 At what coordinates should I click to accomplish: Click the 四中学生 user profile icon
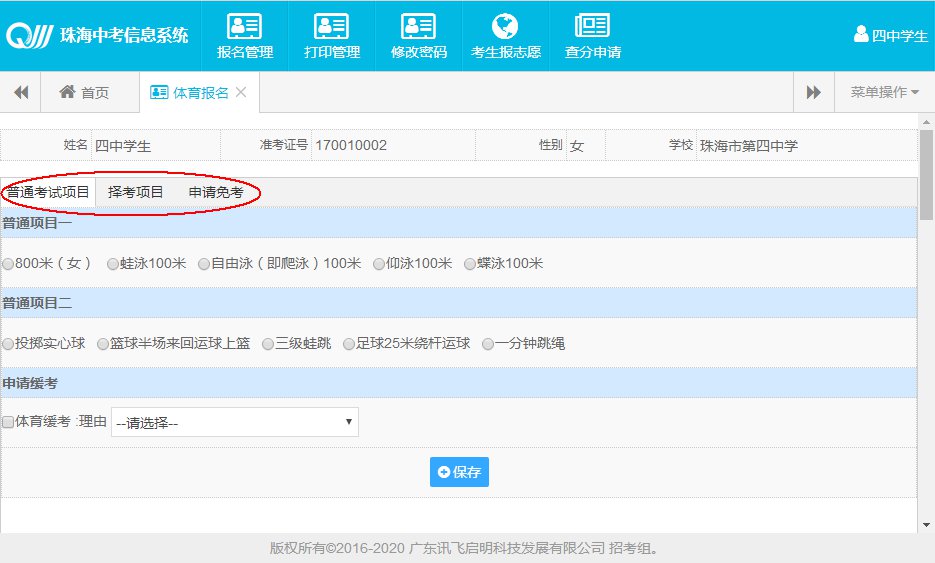(x=860, y=35)
